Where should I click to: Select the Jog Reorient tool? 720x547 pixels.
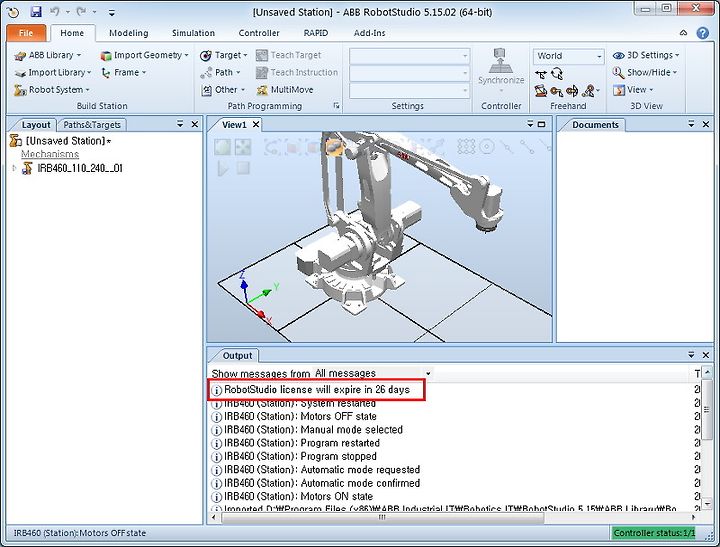(x=572, y=91)
